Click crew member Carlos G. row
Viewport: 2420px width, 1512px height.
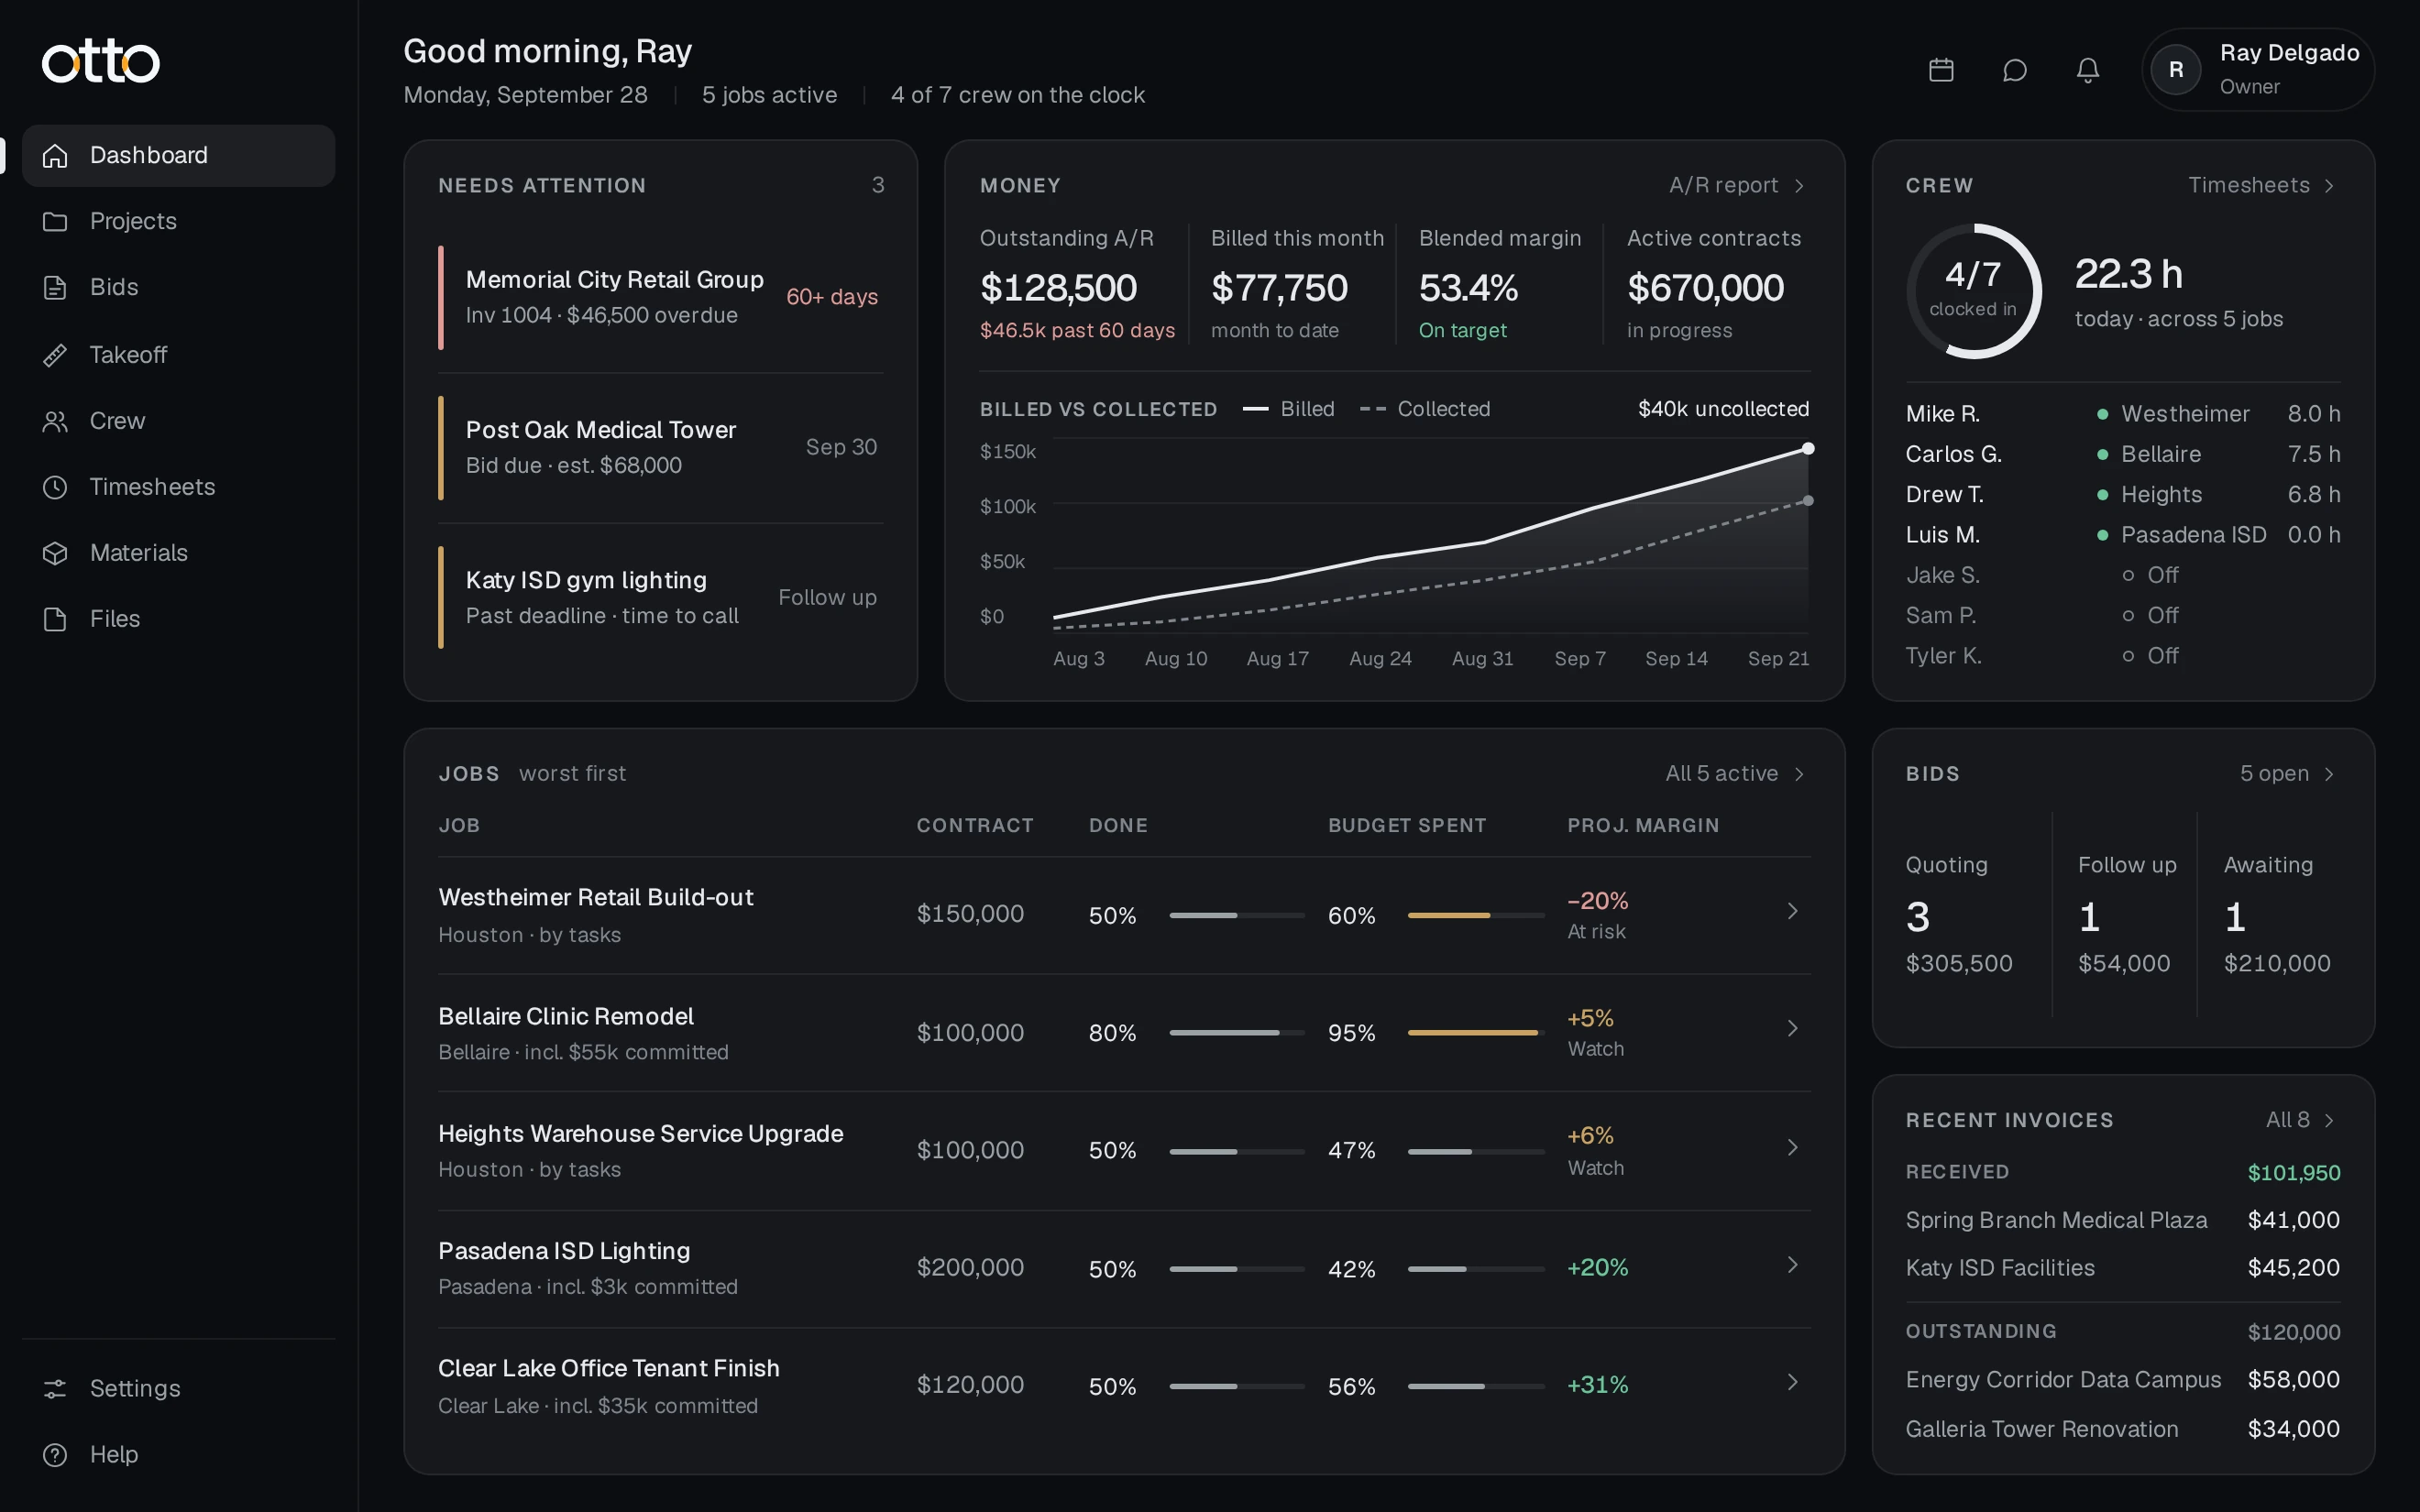(2123, 454)
